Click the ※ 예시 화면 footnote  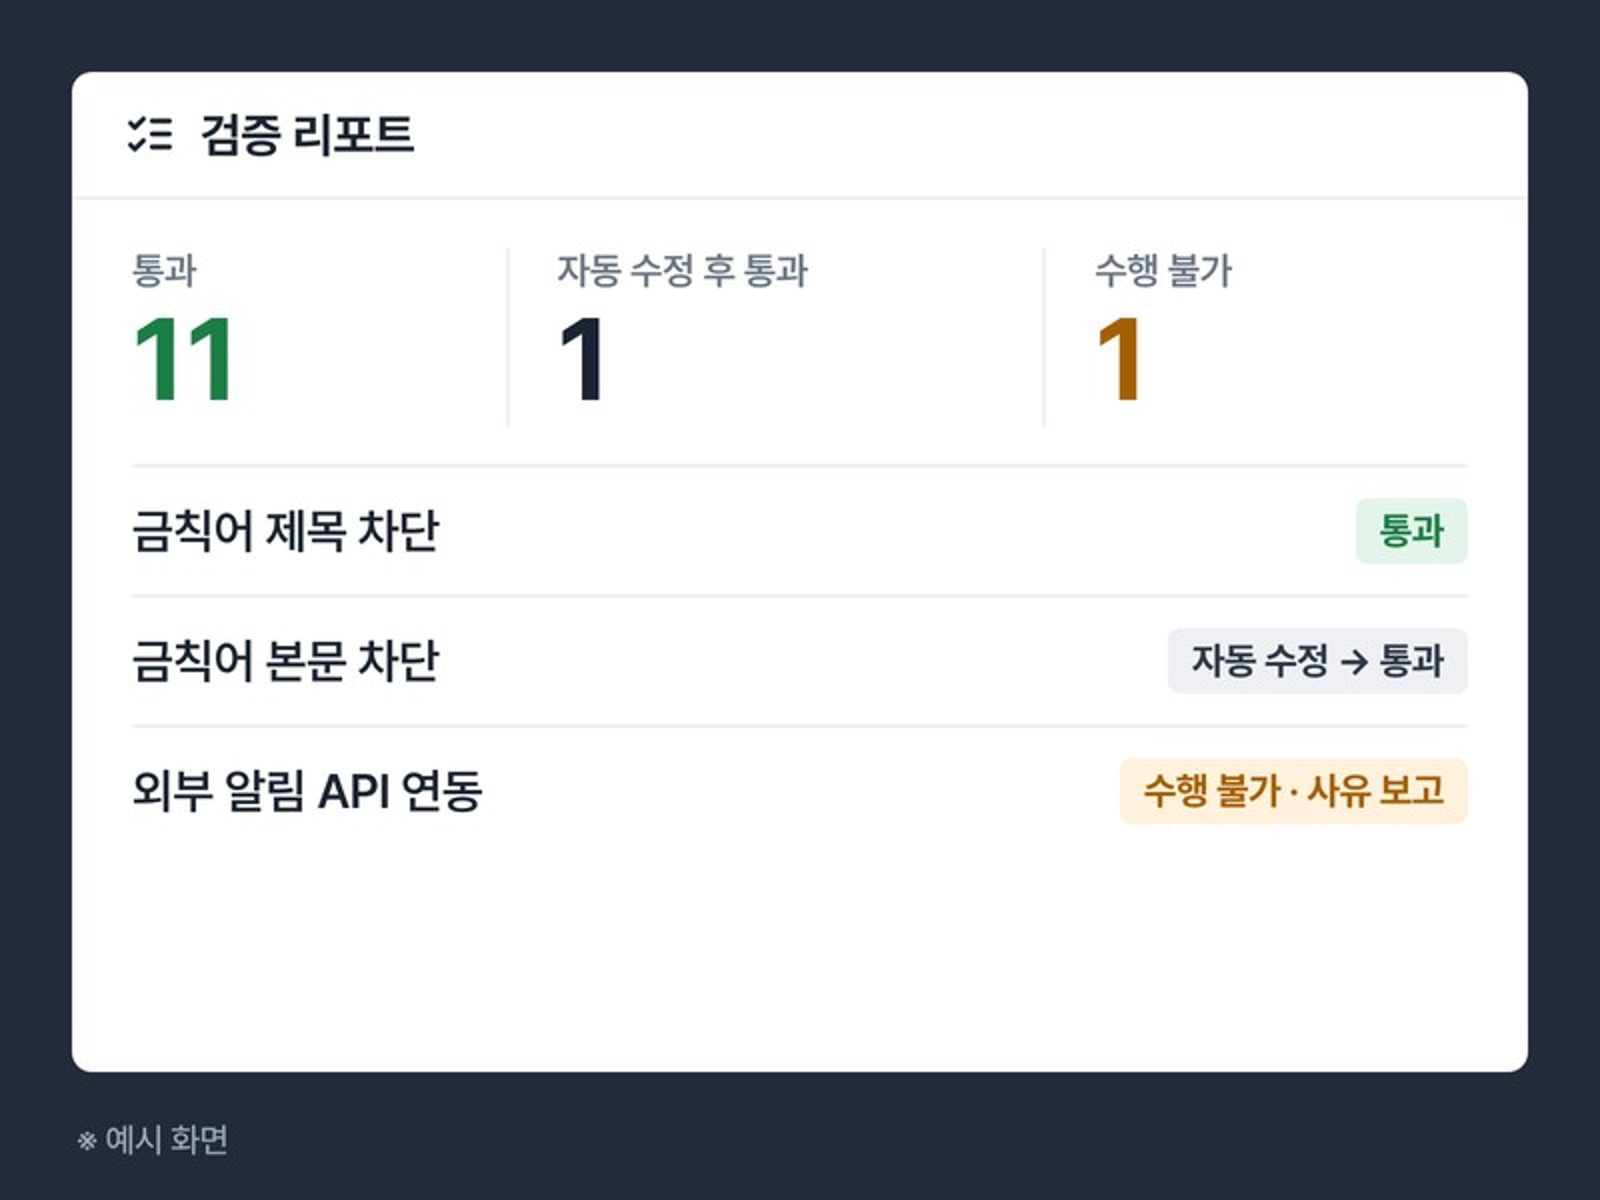pyautogui.click(x=153, y=1139)
